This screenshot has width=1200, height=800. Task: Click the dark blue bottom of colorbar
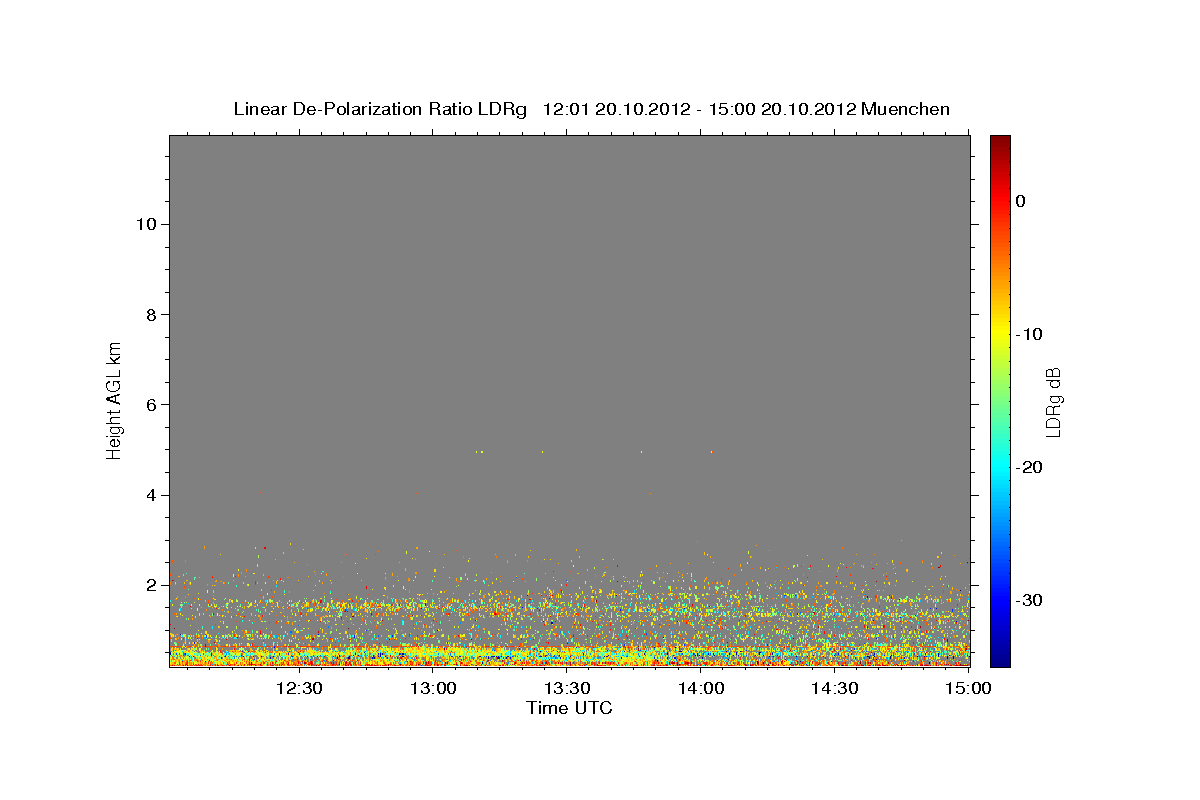pyautogui.click(x=1000, y=658)
